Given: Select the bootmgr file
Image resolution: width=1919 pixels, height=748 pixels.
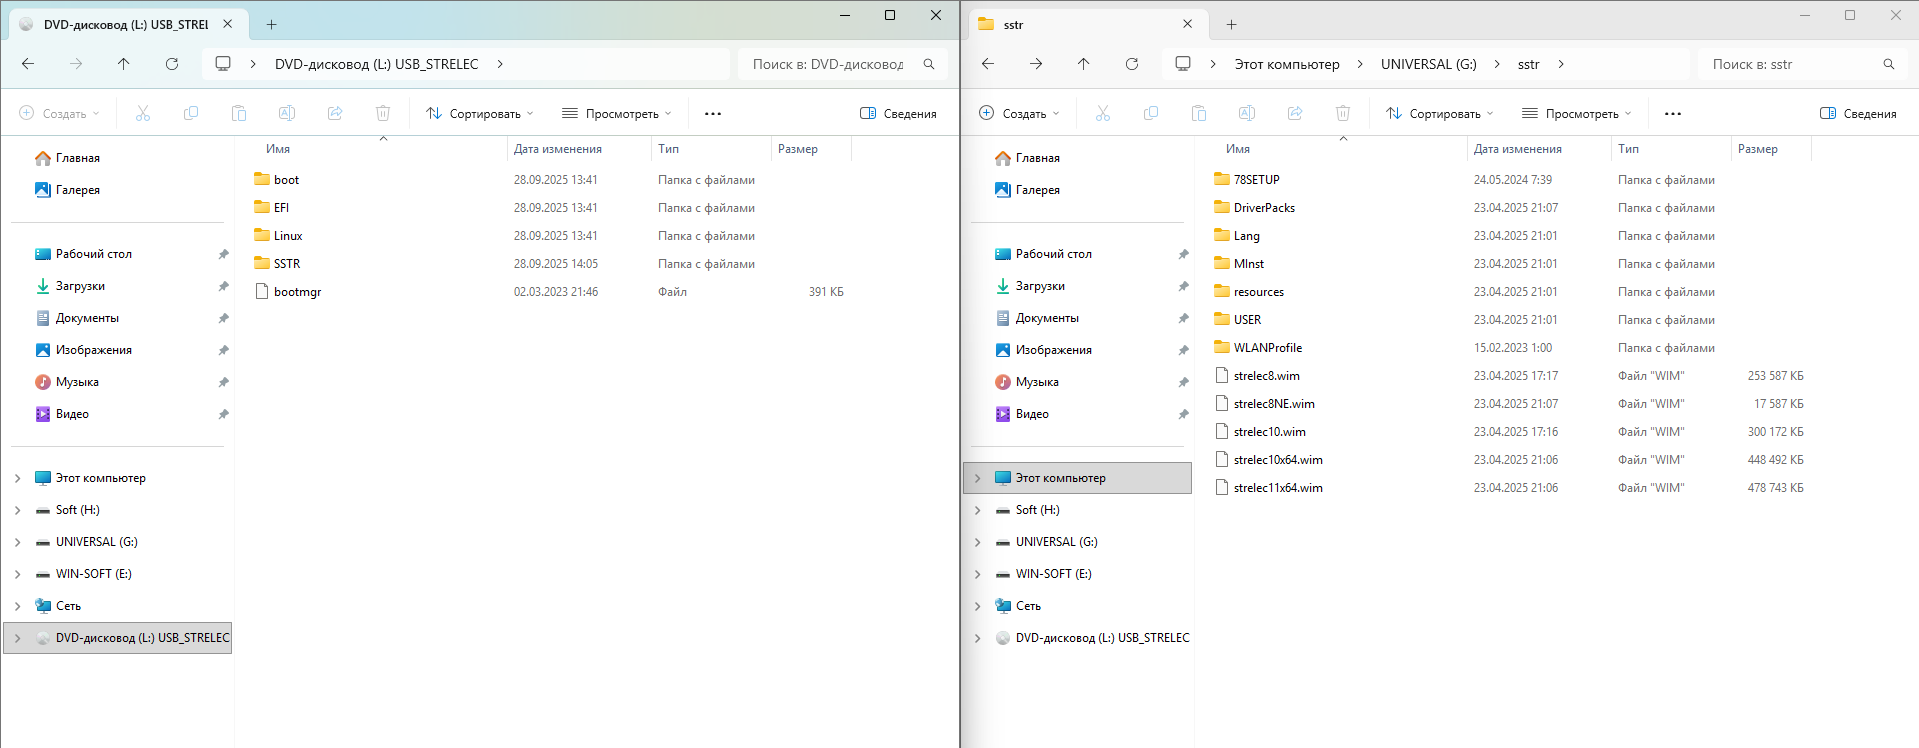Looking at the screenshot, I should point(297,292).
